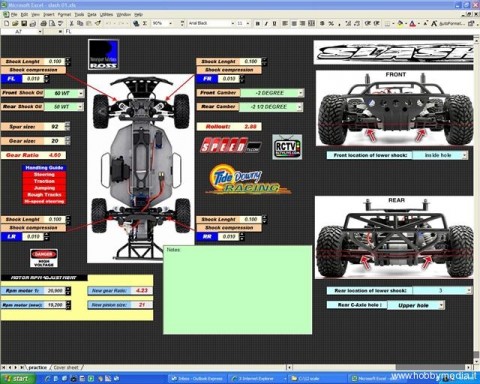Viewport: 480px width, 384px height.
Task: Open the File menu
Action: 14,15
